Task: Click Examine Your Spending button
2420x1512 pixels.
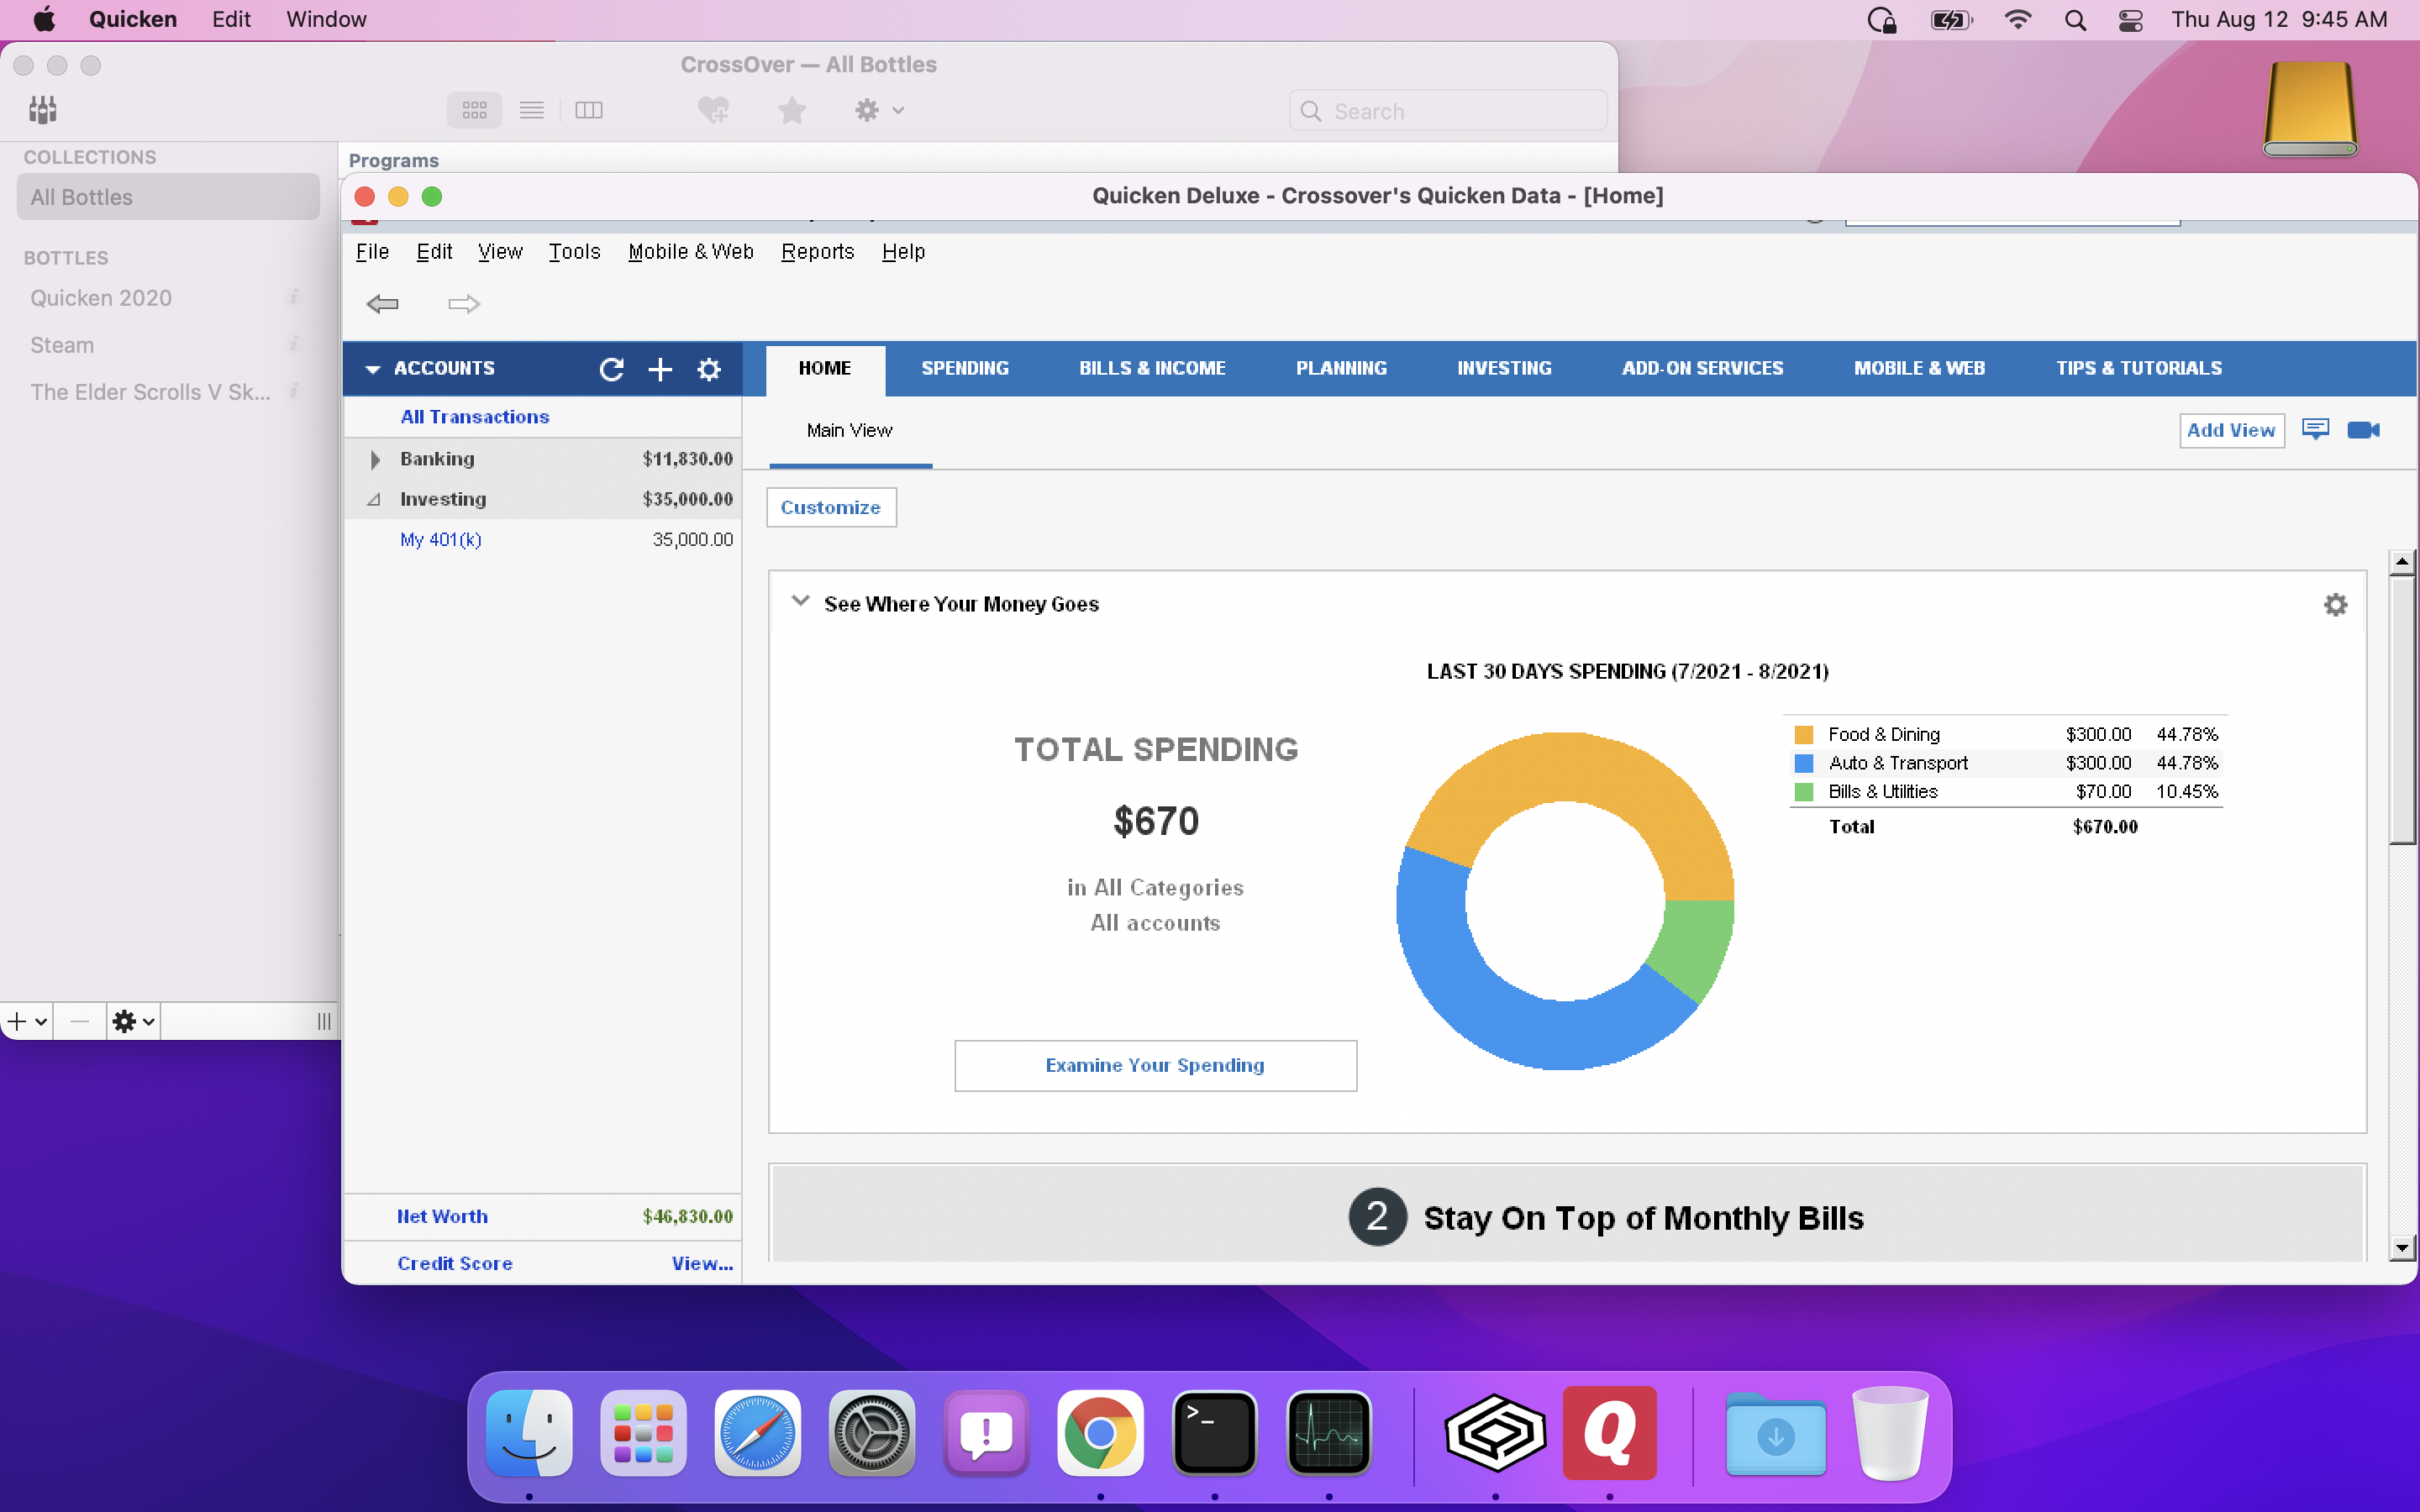Action: (1155, 1065)
